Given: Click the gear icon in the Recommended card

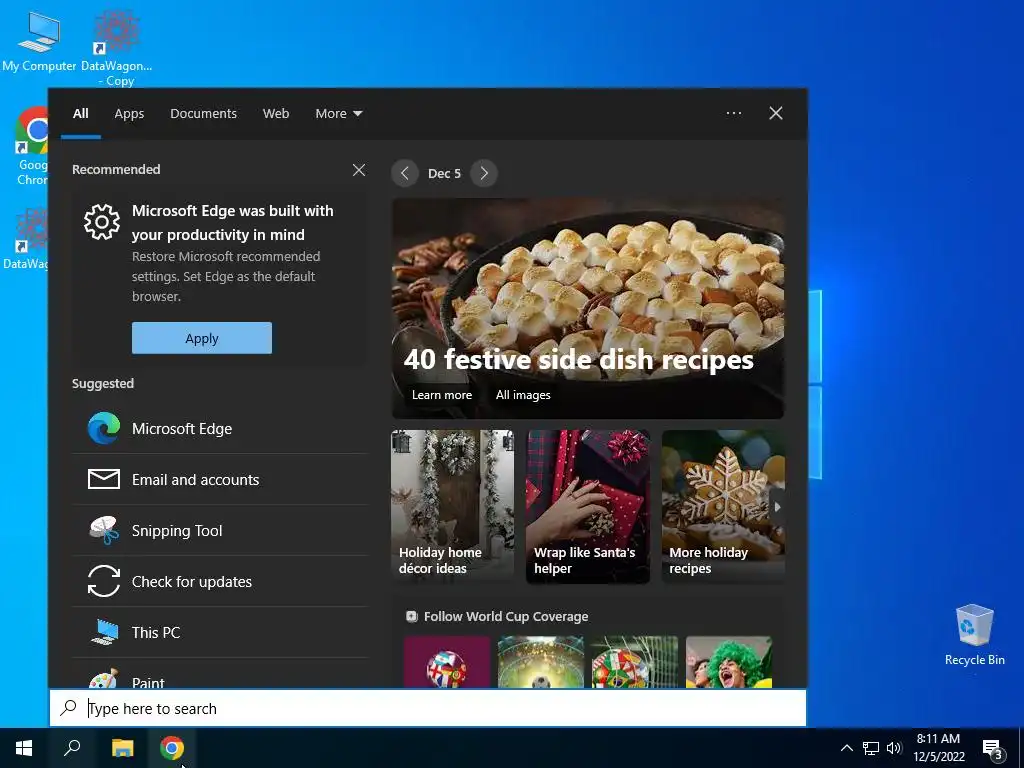Looking at the screenshot, I should click(102, 222).
